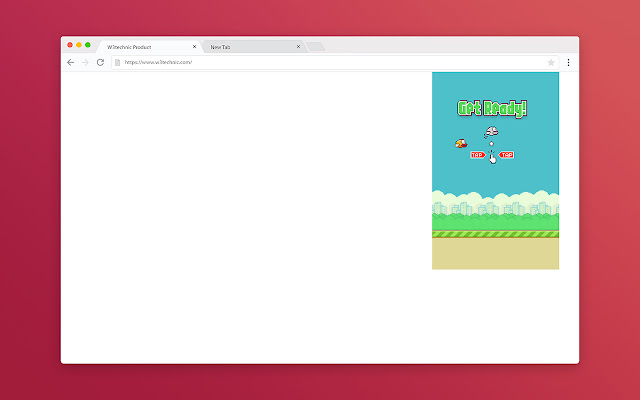The height and width of the screenshot is (400, 640).
Task: Close the New Tab tab
Action: tap(298, 46)
